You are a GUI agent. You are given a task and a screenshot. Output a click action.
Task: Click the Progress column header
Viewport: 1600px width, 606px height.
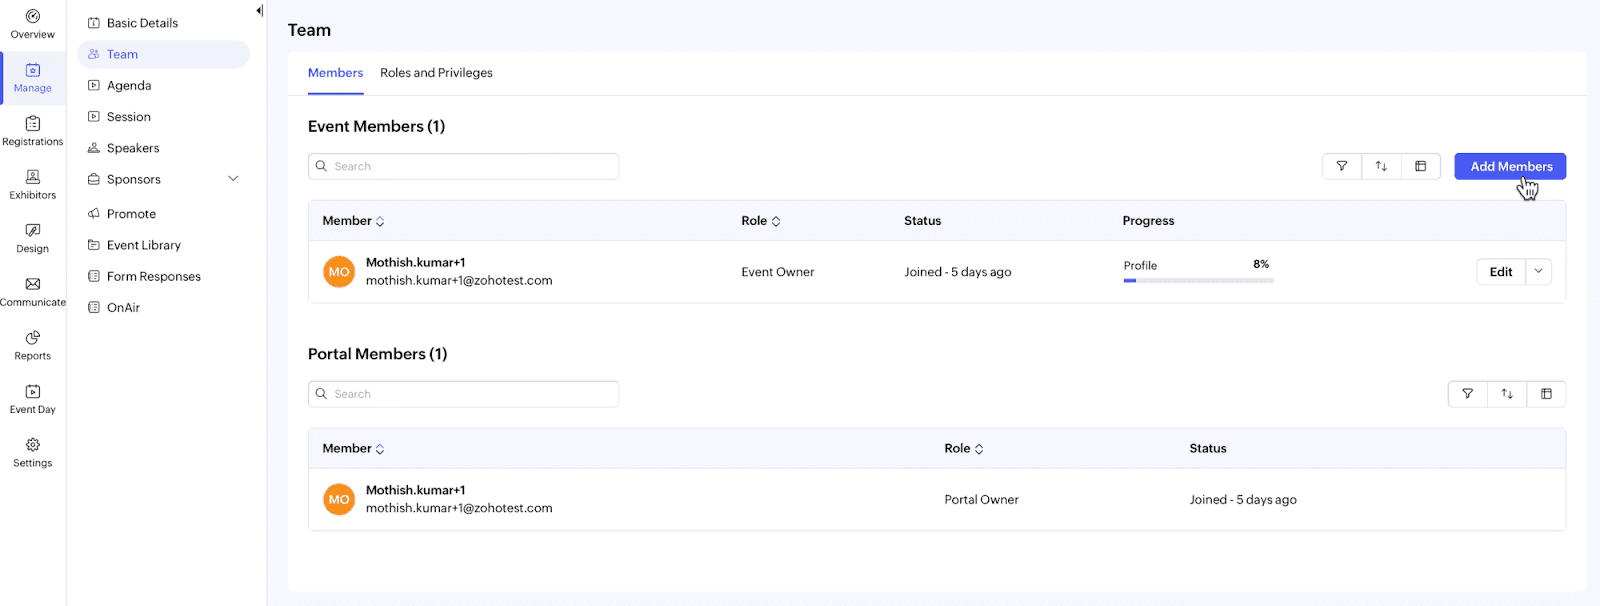[x=1148, y=221]
